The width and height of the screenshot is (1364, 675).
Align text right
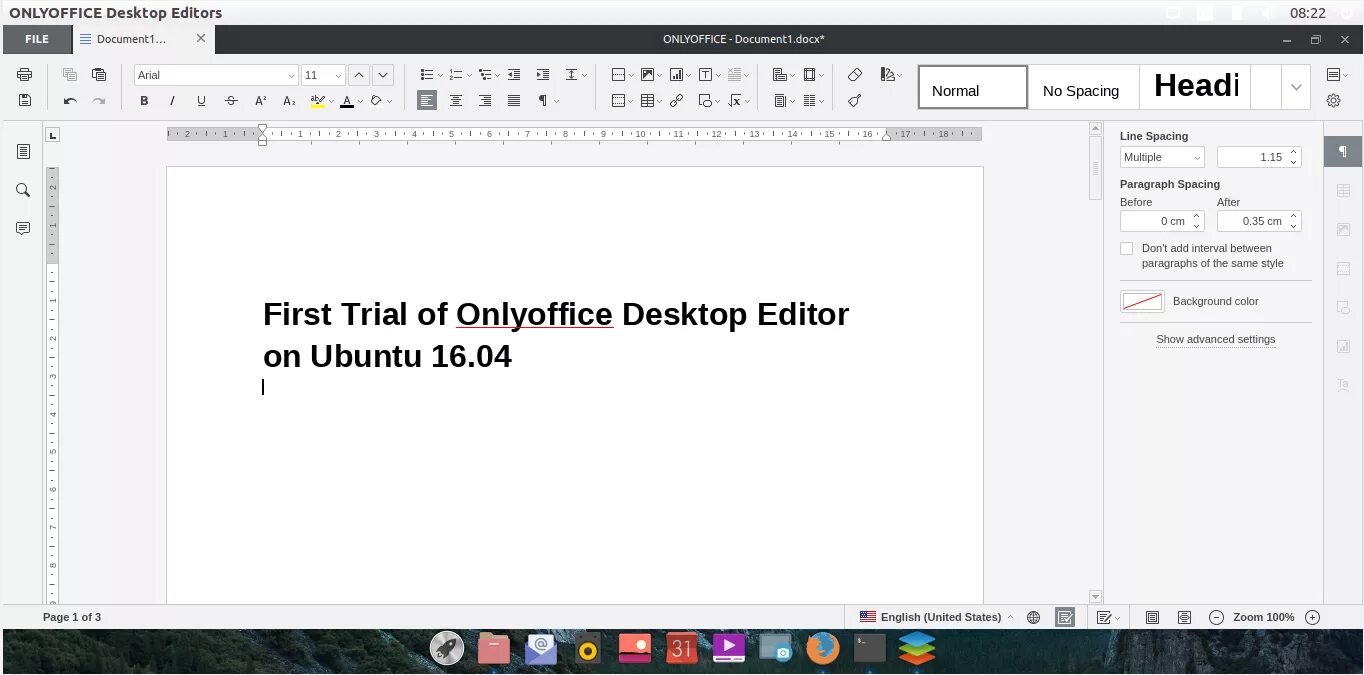point(485,101)
